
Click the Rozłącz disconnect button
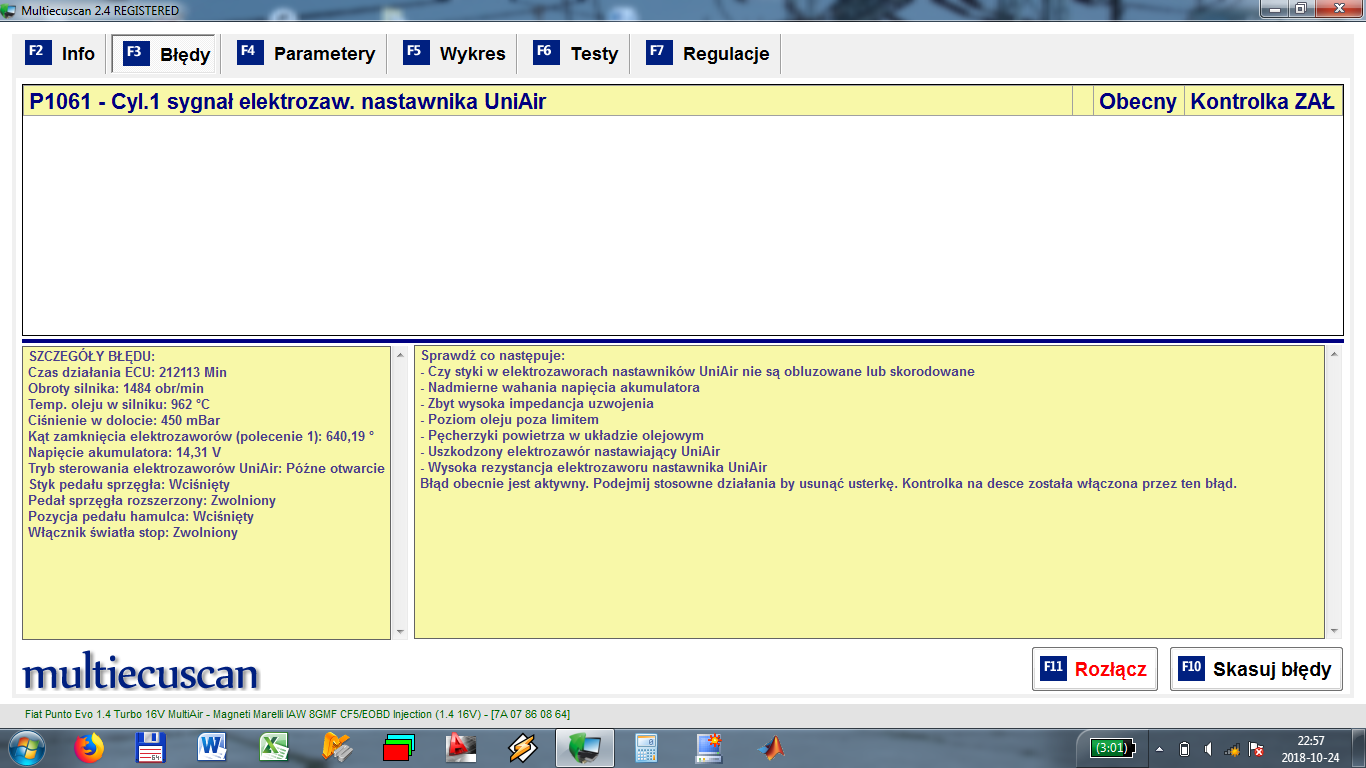[x=1094, y=669]
